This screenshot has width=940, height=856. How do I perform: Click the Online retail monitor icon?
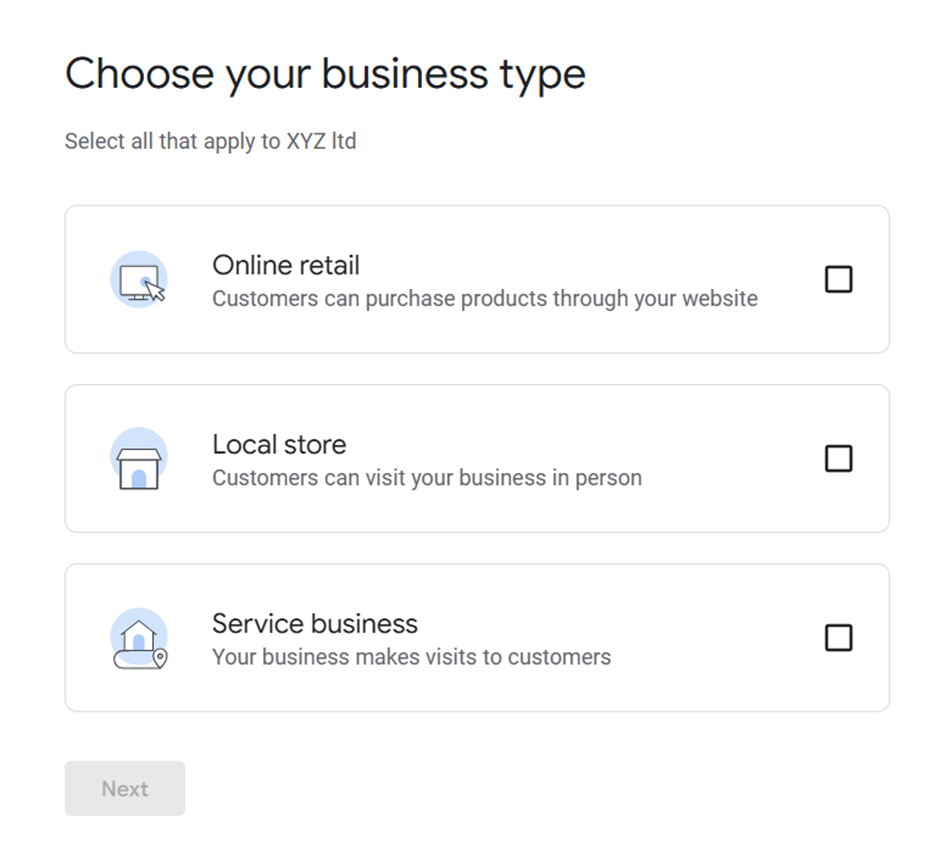tap(138, 280)
